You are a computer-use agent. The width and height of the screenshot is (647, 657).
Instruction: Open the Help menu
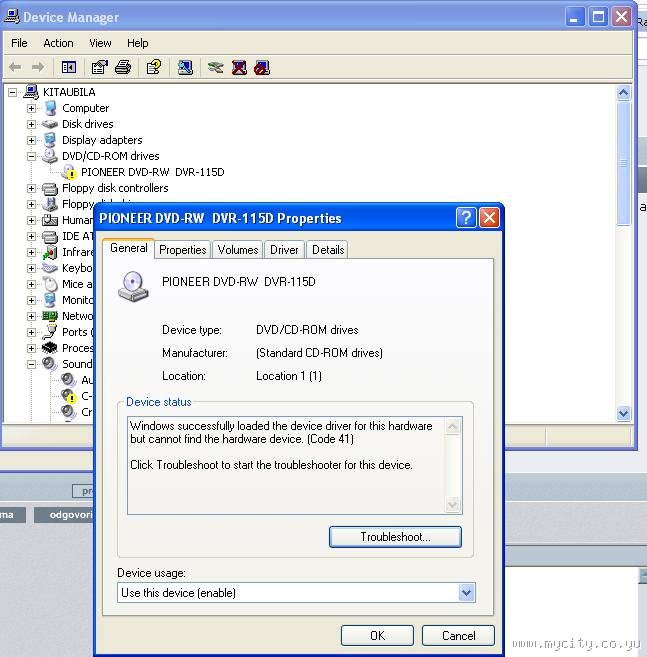pyautogui.click(x=137, y=43)
